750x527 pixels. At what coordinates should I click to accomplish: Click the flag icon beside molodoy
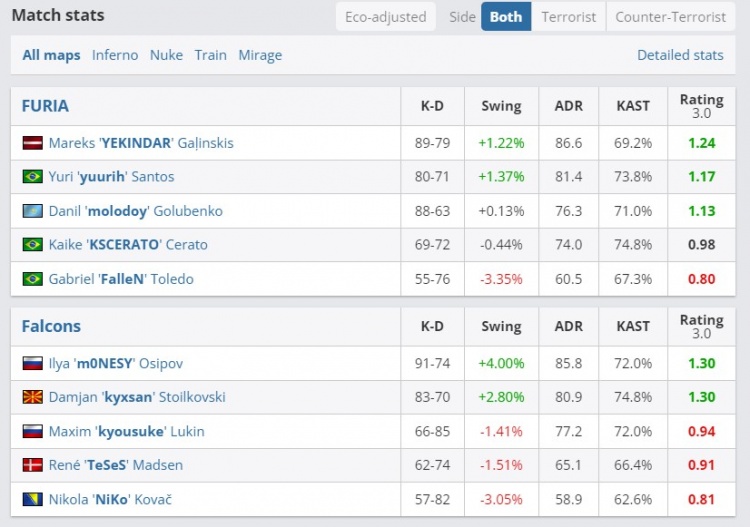[32, 211]
